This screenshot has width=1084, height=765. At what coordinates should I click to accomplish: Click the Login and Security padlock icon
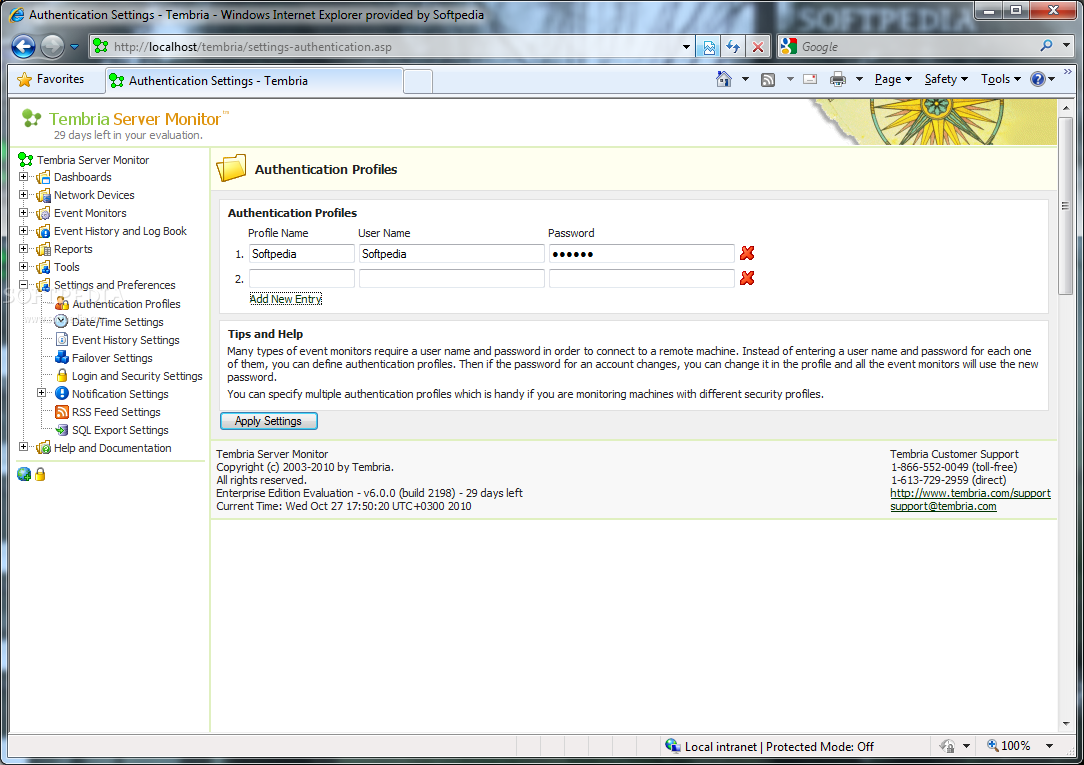click(x=62, y=376)
